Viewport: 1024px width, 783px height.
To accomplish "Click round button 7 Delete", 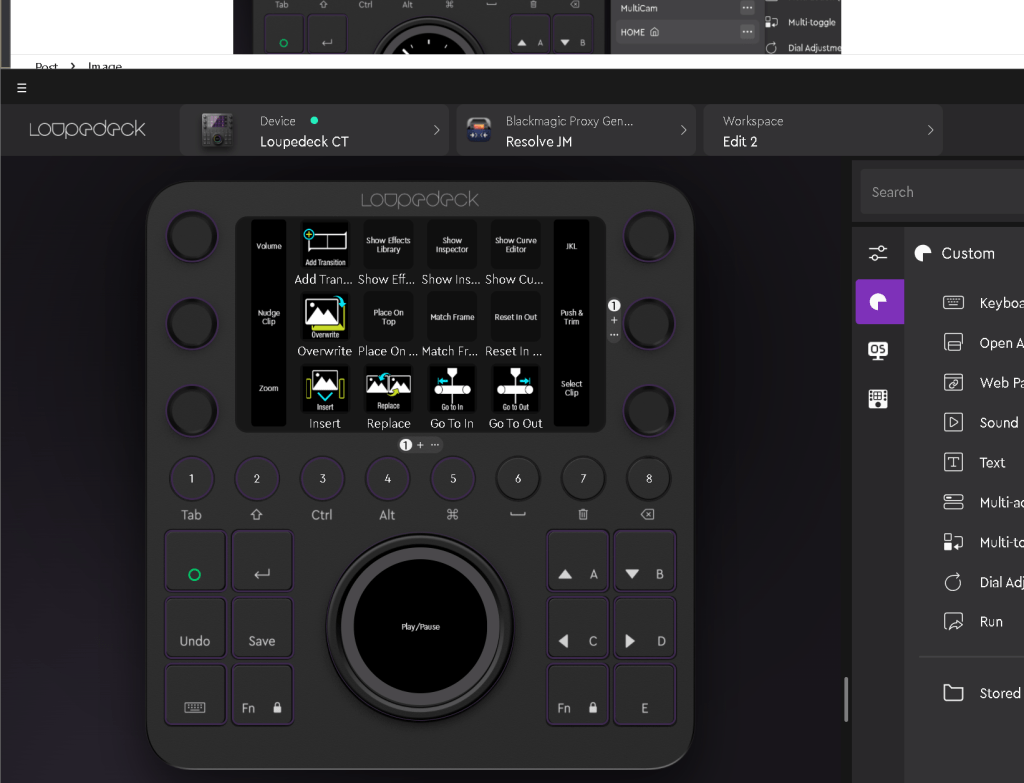I will coord(583,479).
